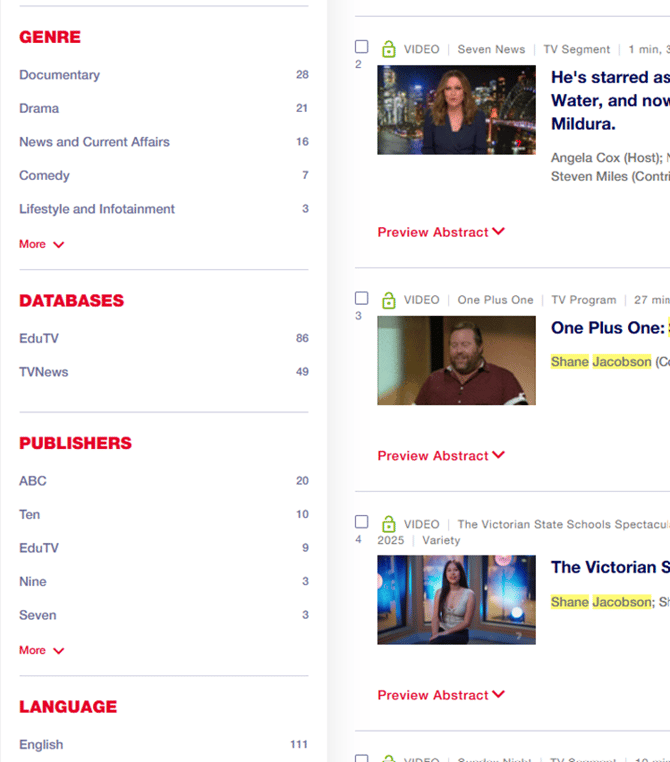Click the green lock icon on result 4

(x=388, y=524)
